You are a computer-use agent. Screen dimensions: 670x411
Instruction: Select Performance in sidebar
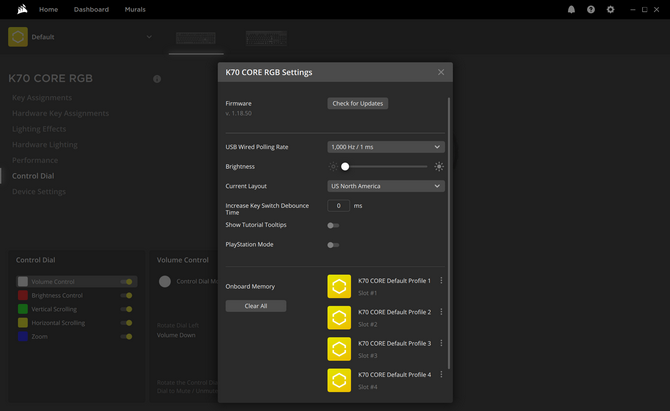[x=35, y=160]
